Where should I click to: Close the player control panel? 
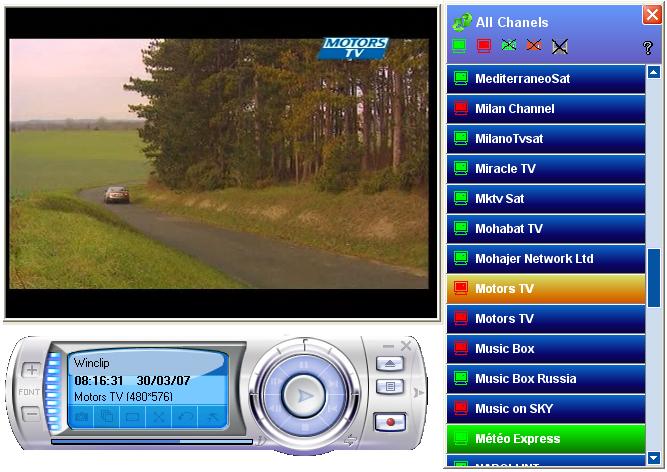tap(406, 346)
